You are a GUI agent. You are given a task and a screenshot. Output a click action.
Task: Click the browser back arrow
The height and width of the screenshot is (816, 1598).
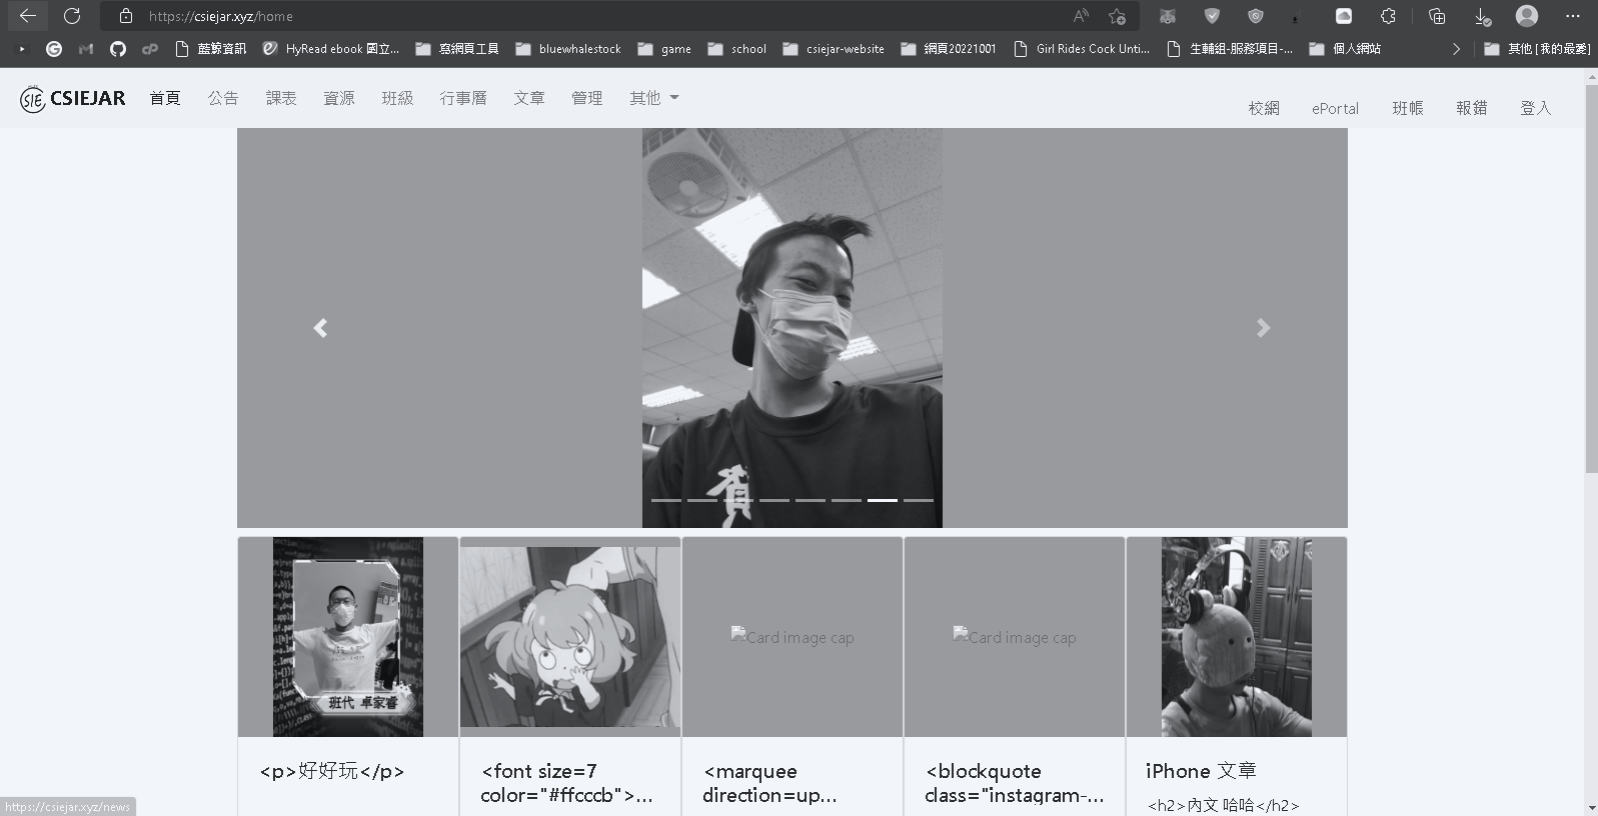pos(28,16)
